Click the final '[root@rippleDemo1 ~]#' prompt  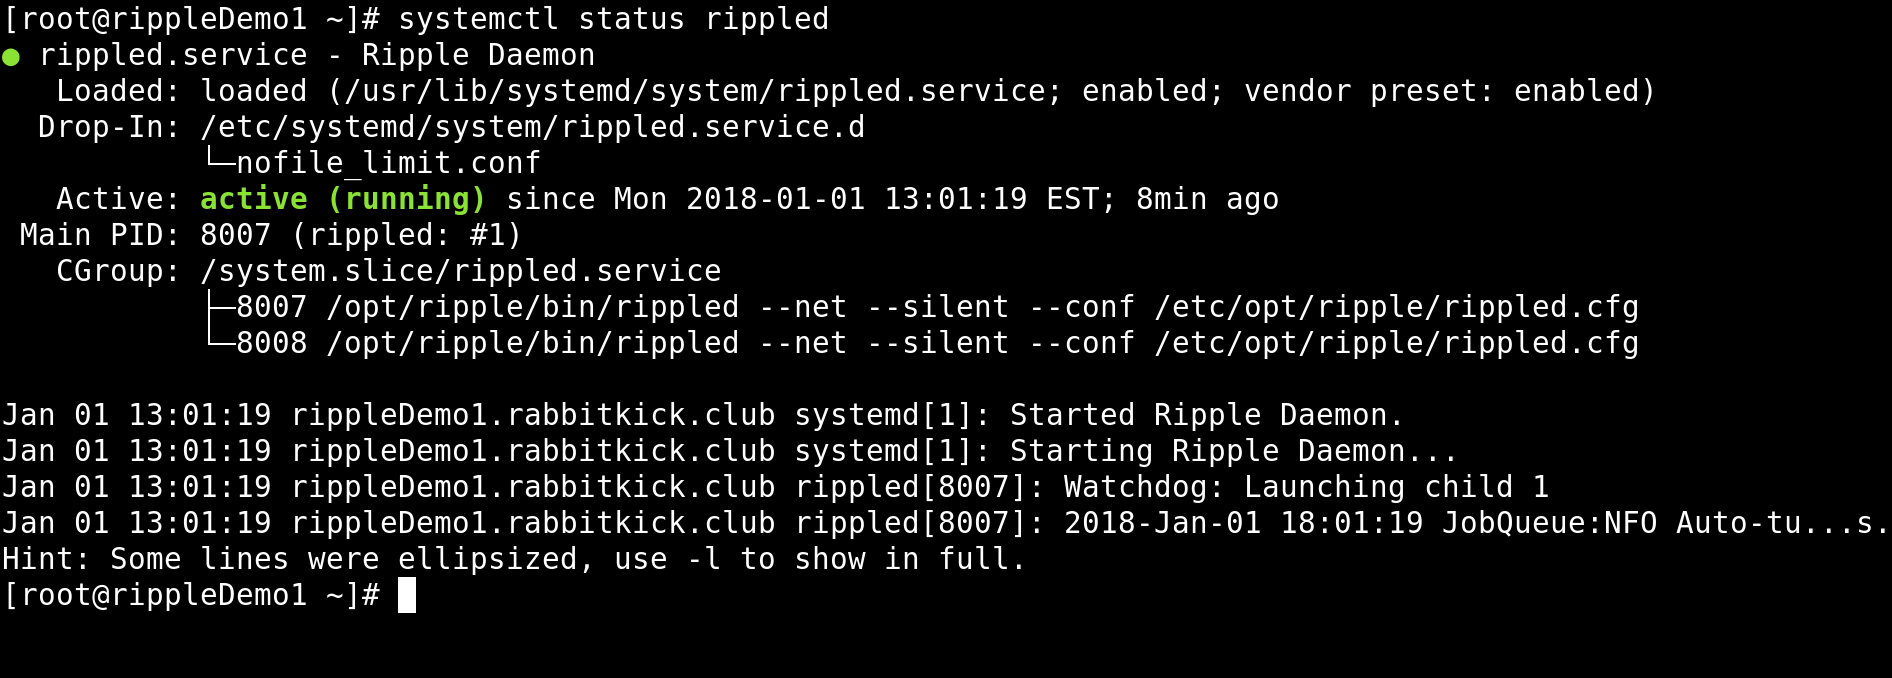(191, 595)
